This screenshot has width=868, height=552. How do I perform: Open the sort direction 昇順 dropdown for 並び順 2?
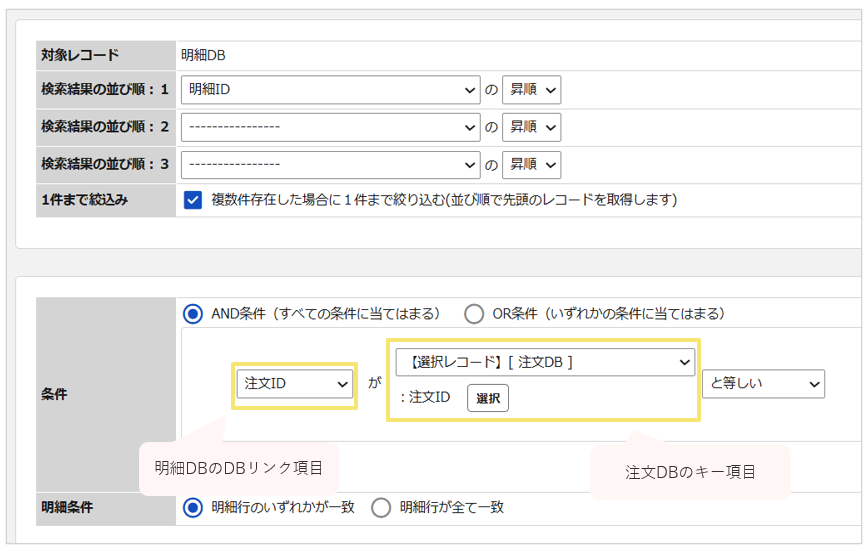[531, 127]
